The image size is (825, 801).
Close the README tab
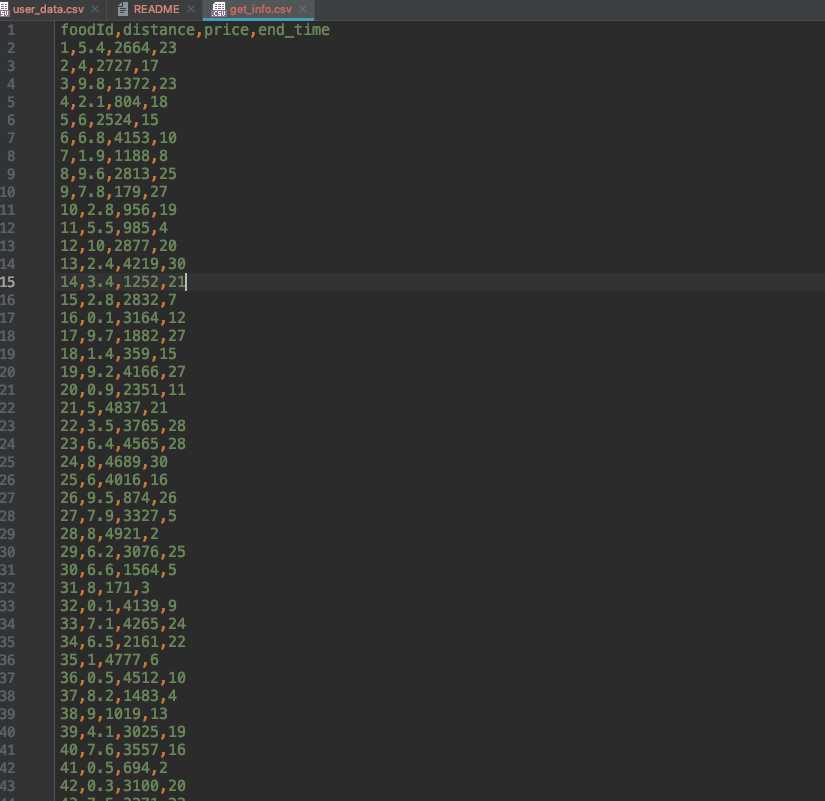coord(191,9)
